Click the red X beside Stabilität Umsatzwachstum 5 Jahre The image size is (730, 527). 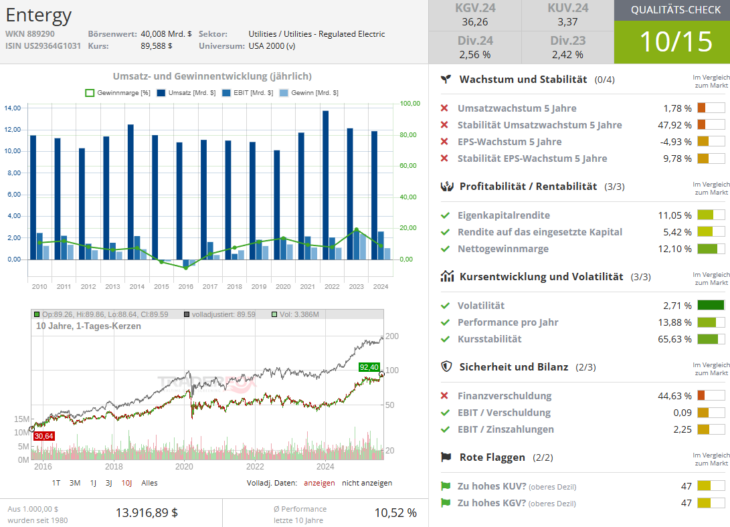(x=445, y=125)
